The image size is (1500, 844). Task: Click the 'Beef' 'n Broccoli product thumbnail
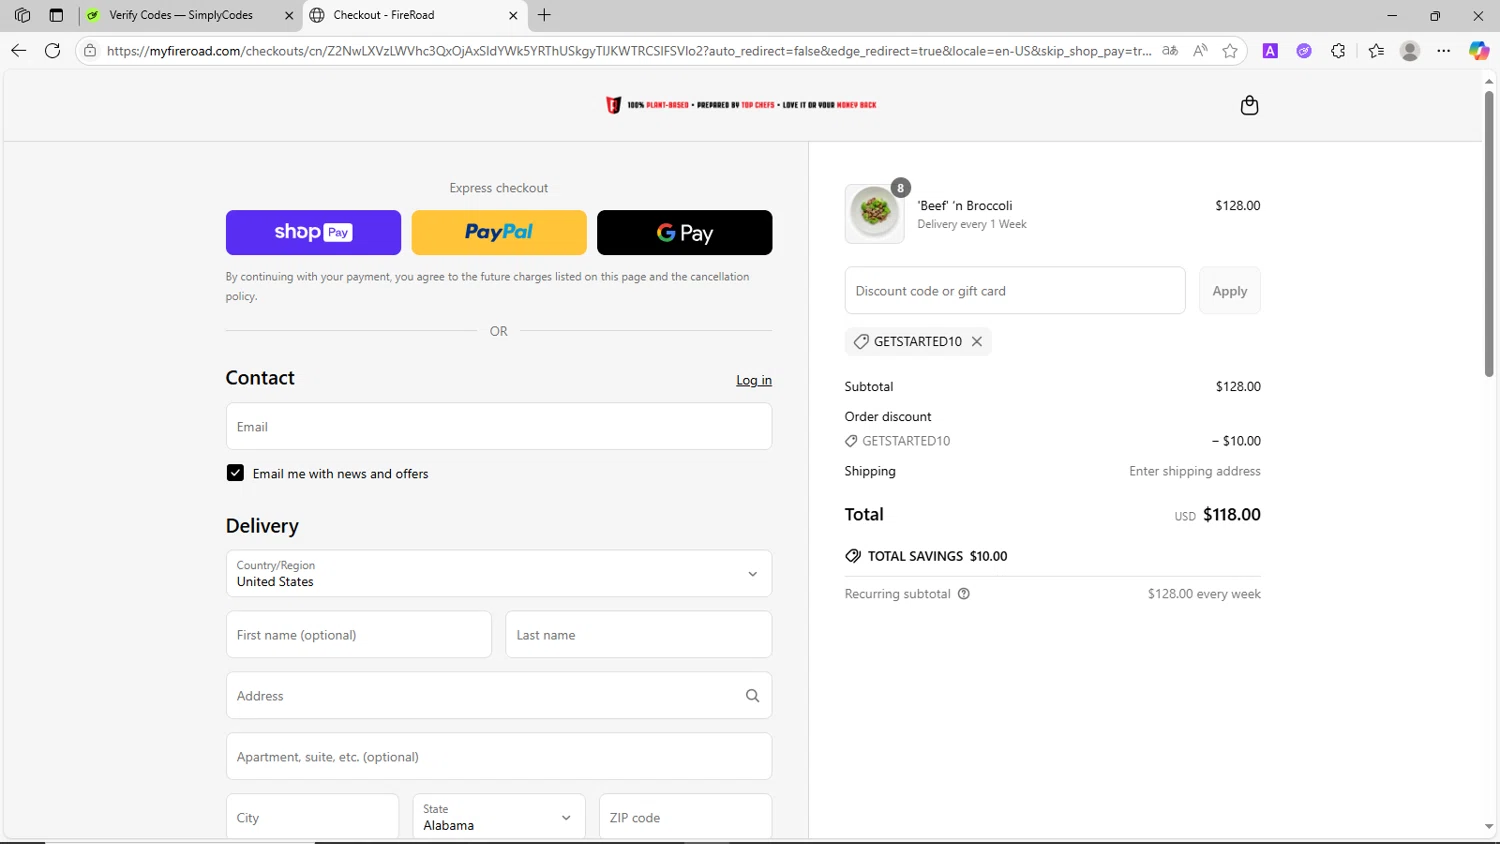point(875,214)
